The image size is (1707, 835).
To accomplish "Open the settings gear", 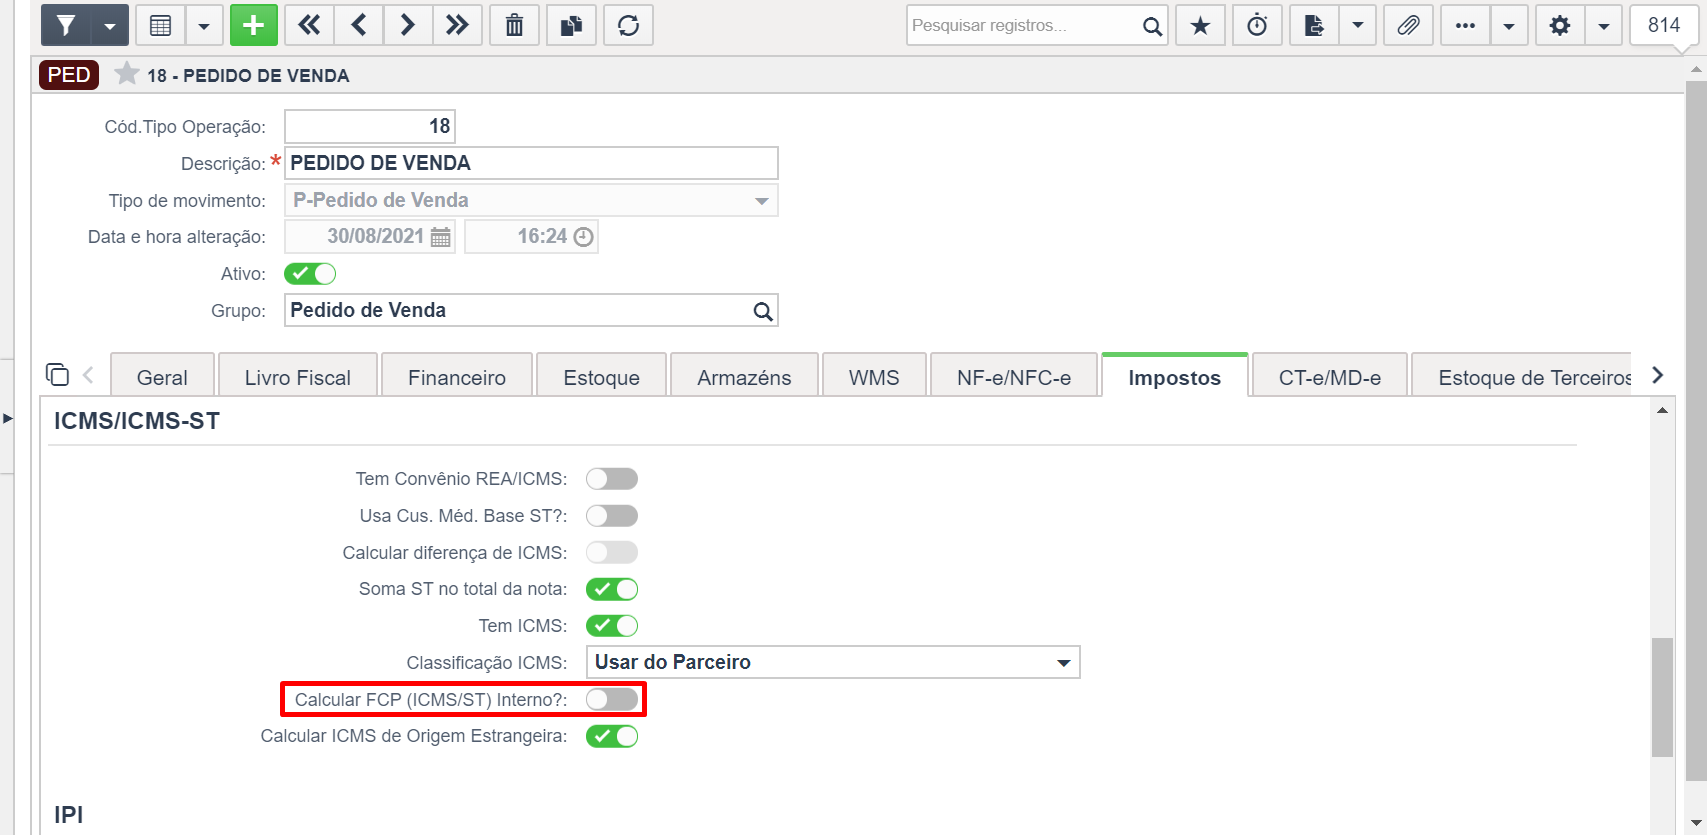I will (x=1559, y=25).
